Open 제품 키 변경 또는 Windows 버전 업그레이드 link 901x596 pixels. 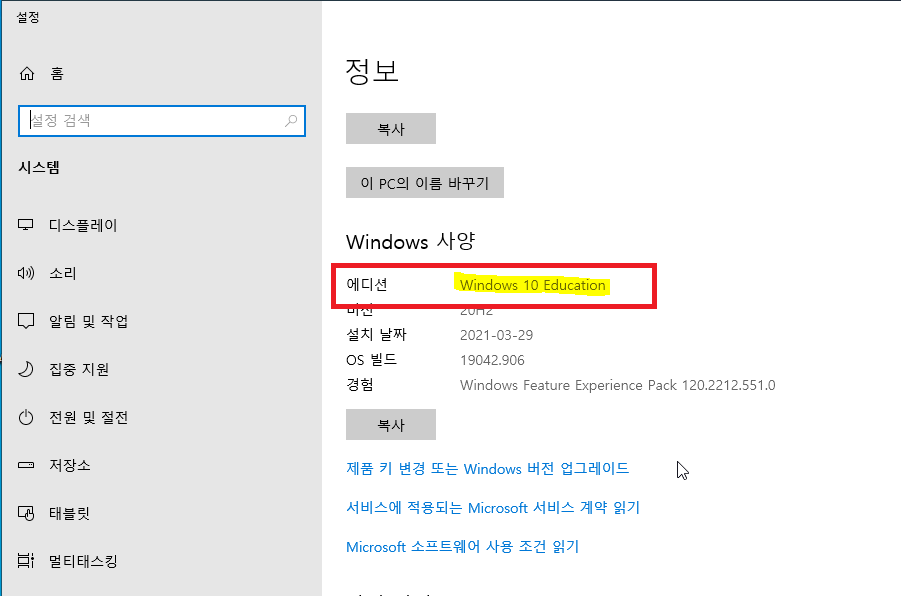[x=487, y=468]
